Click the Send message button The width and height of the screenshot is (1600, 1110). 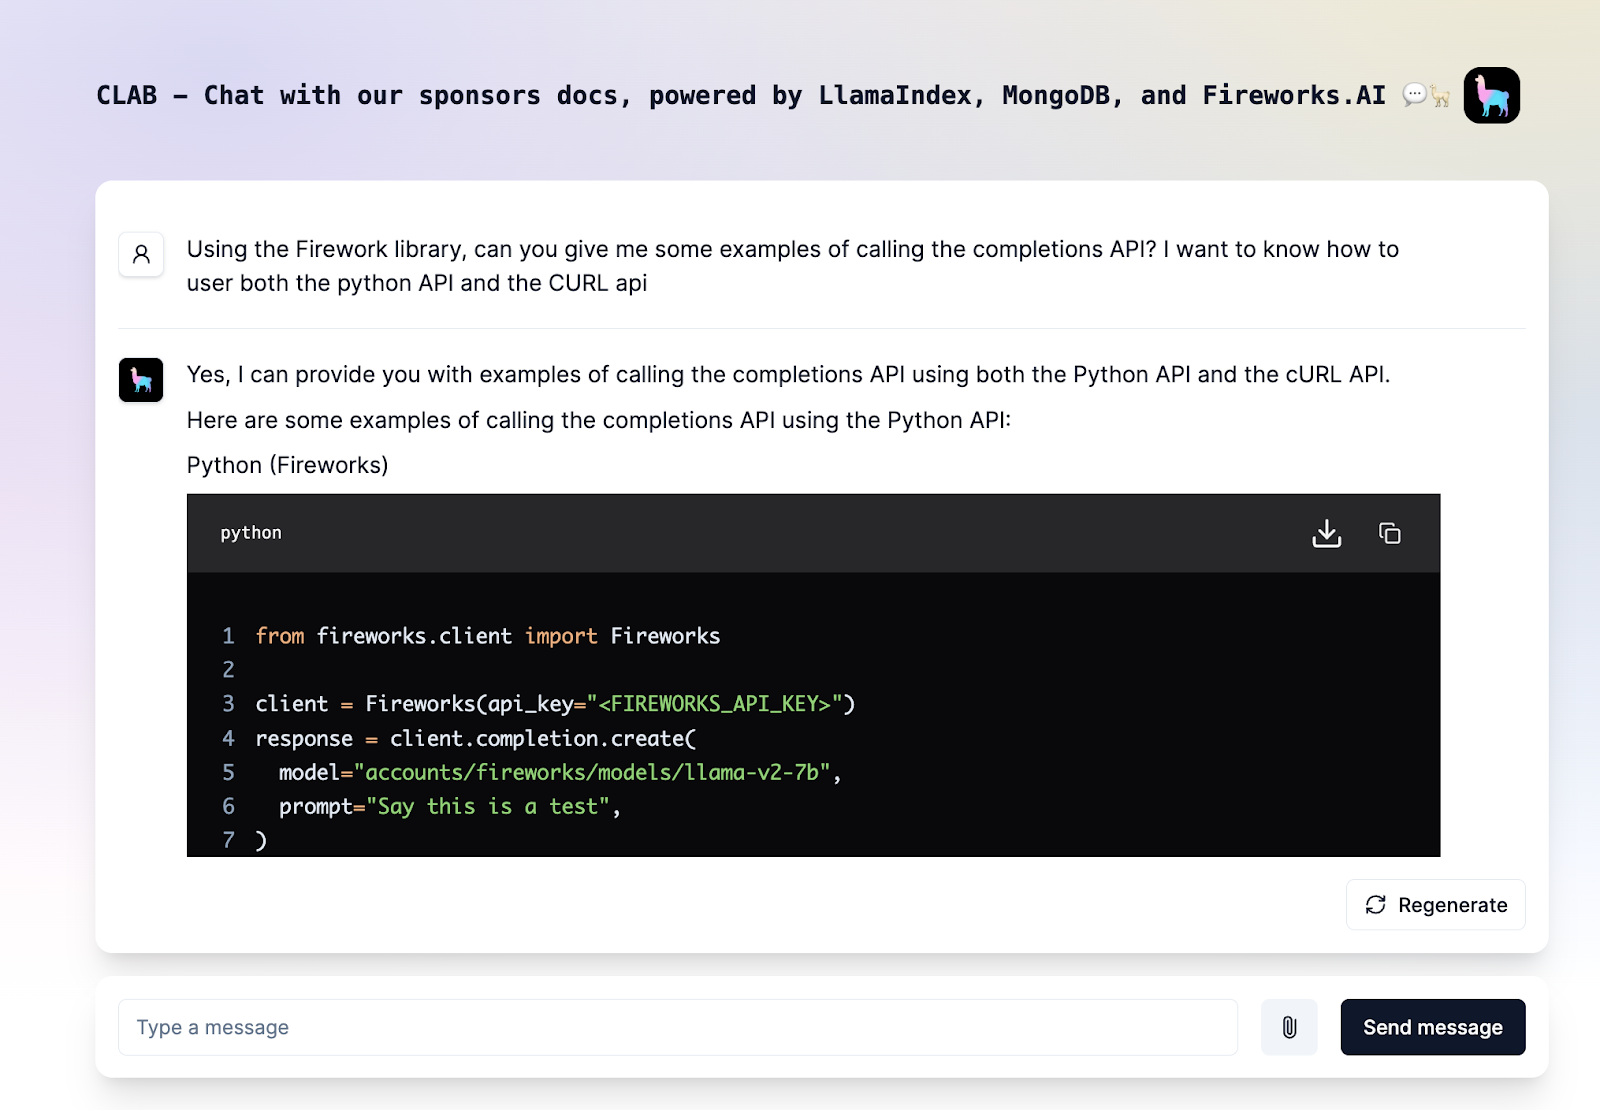1433,1027
